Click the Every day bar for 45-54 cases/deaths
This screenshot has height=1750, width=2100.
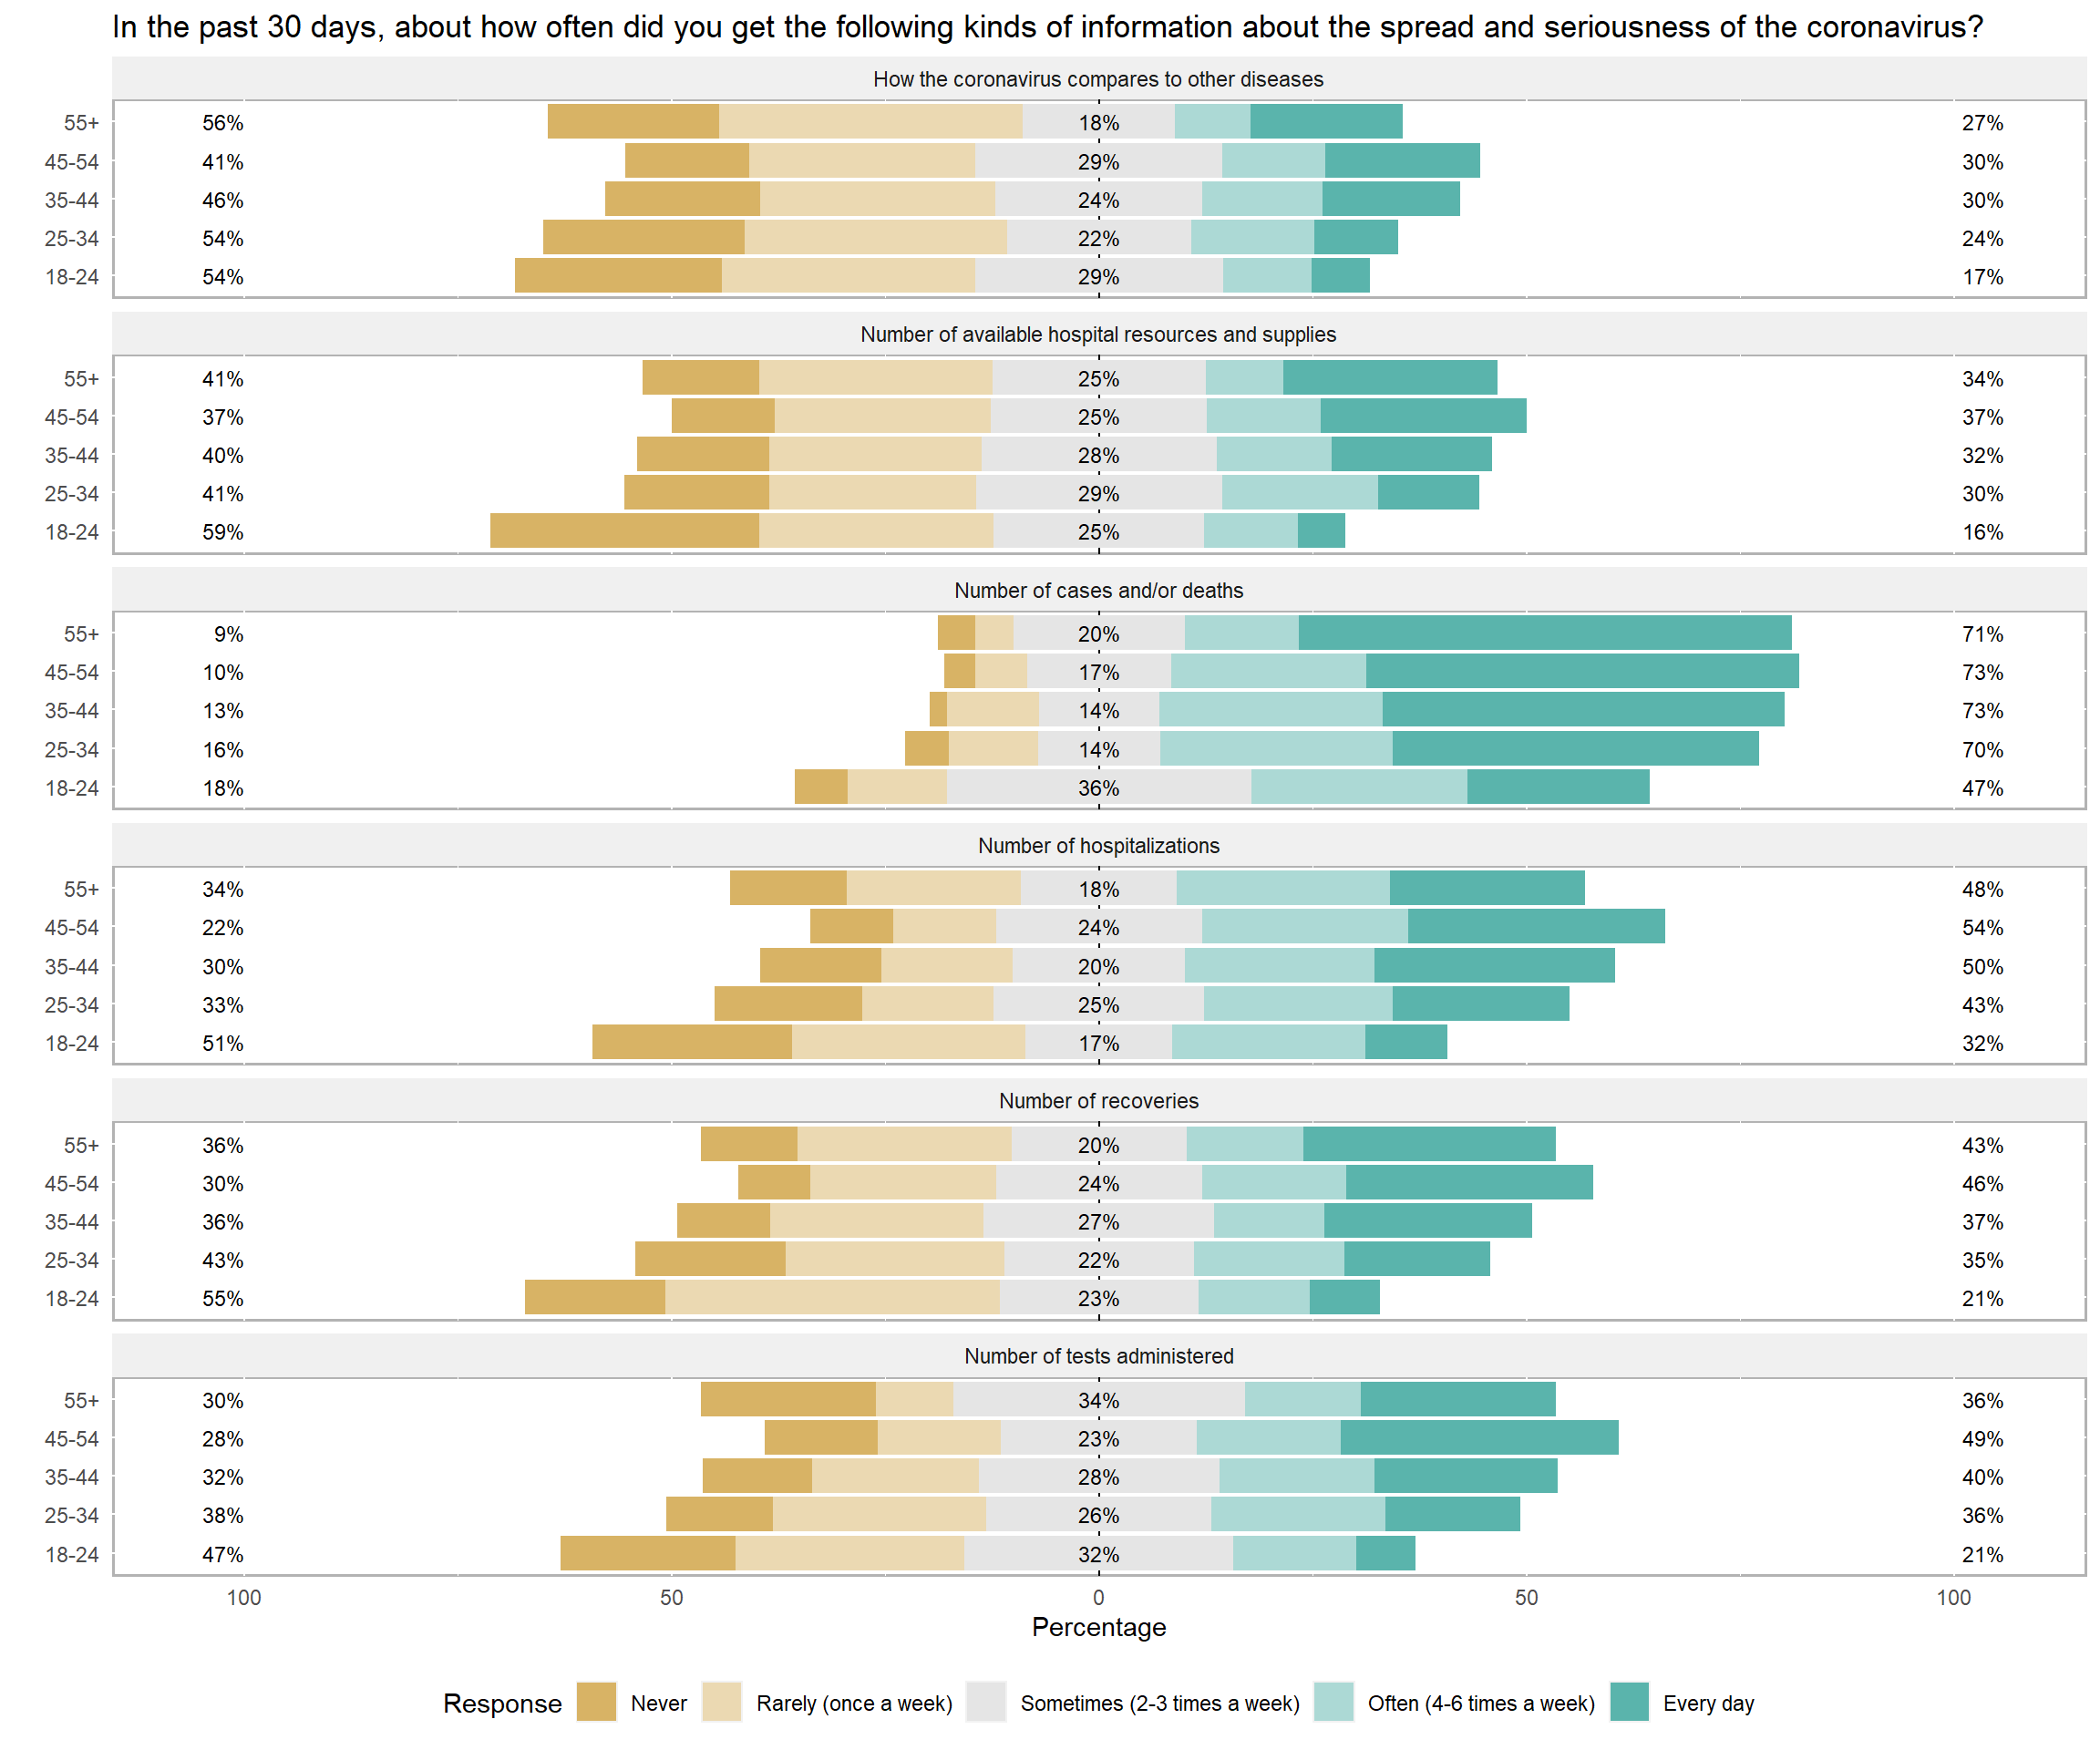pyautogui.click(x=1582, y=671)
